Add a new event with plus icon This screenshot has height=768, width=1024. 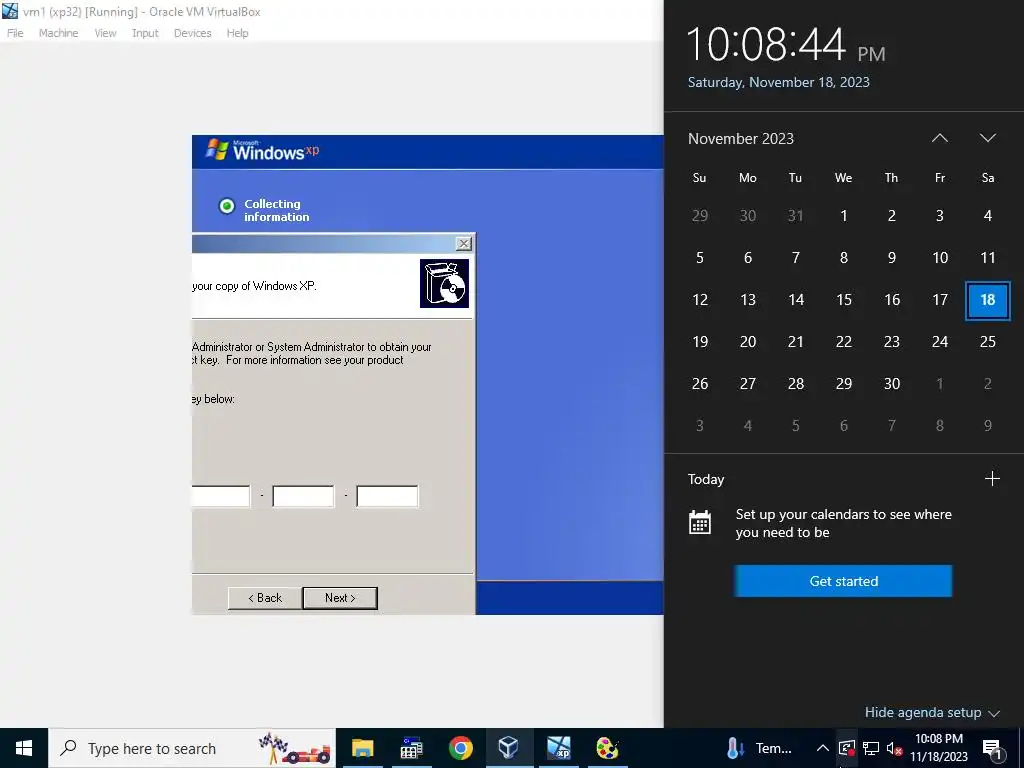point(992,479)
